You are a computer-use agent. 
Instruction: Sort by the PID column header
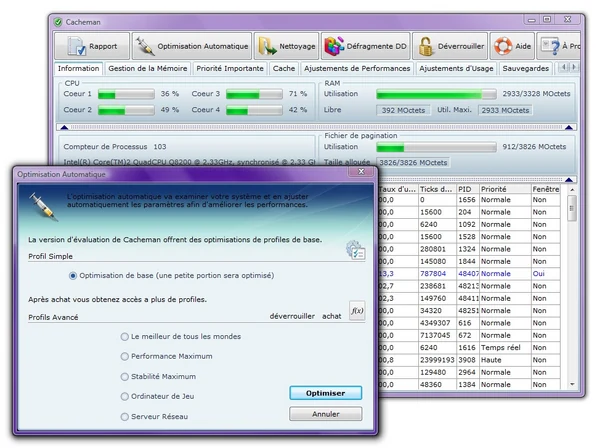[468, 189]
